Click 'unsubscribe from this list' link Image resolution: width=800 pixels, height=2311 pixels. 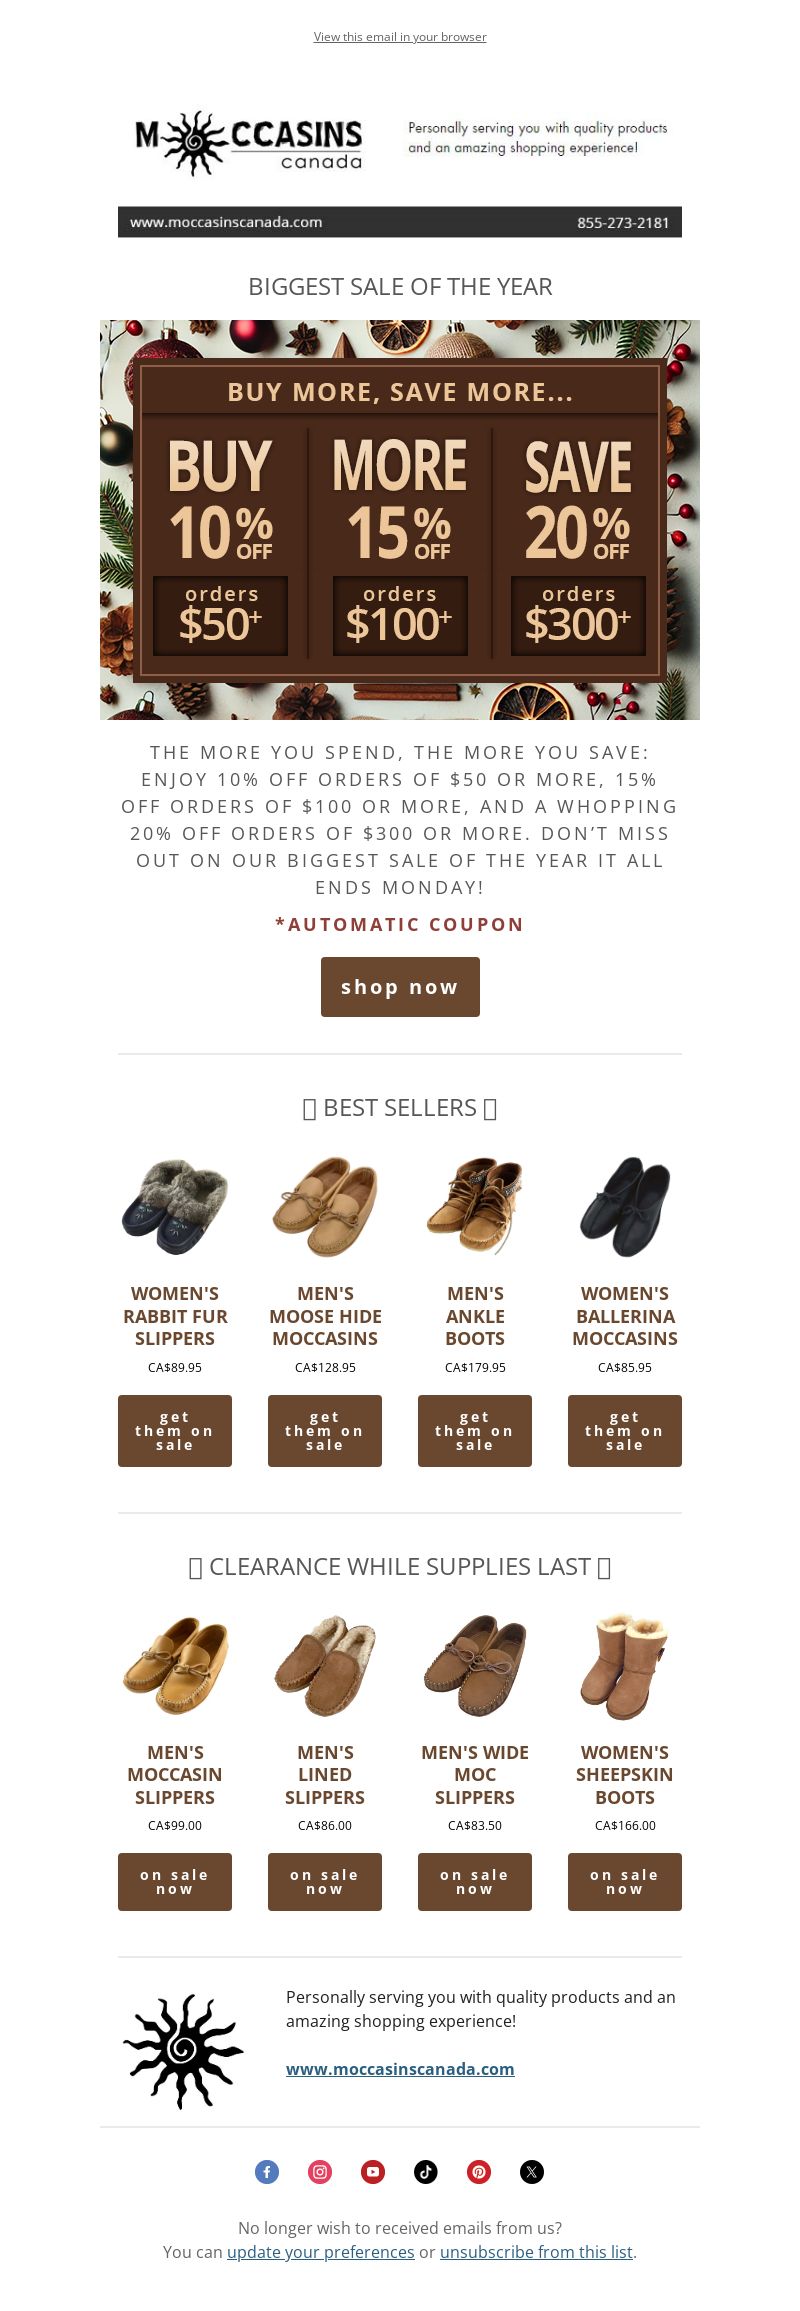point(536,2251)
